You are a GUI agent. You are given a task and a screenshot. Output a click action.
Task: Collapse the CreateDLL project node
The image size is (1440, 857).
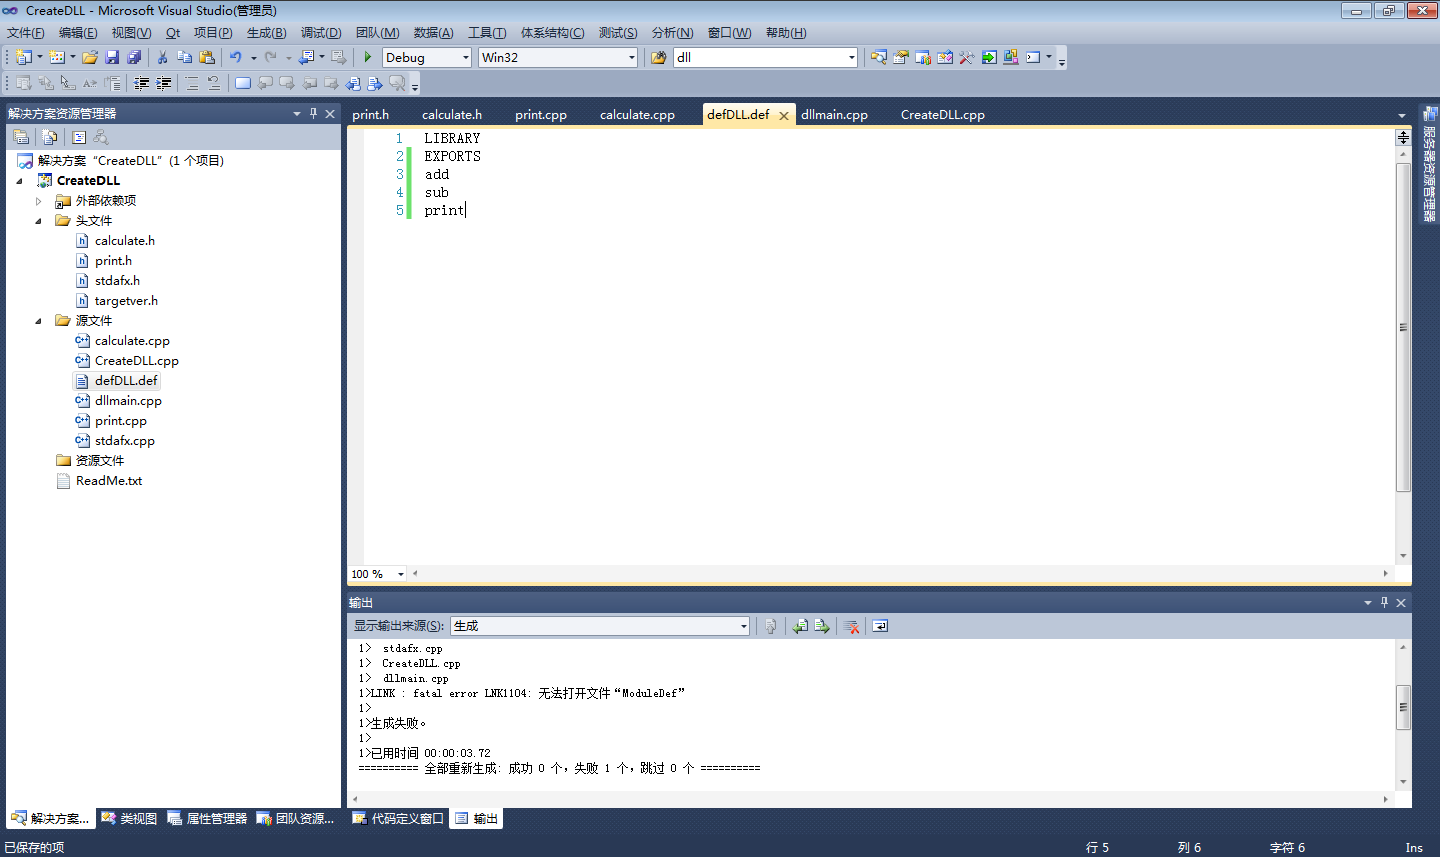(x=20, y=181)
